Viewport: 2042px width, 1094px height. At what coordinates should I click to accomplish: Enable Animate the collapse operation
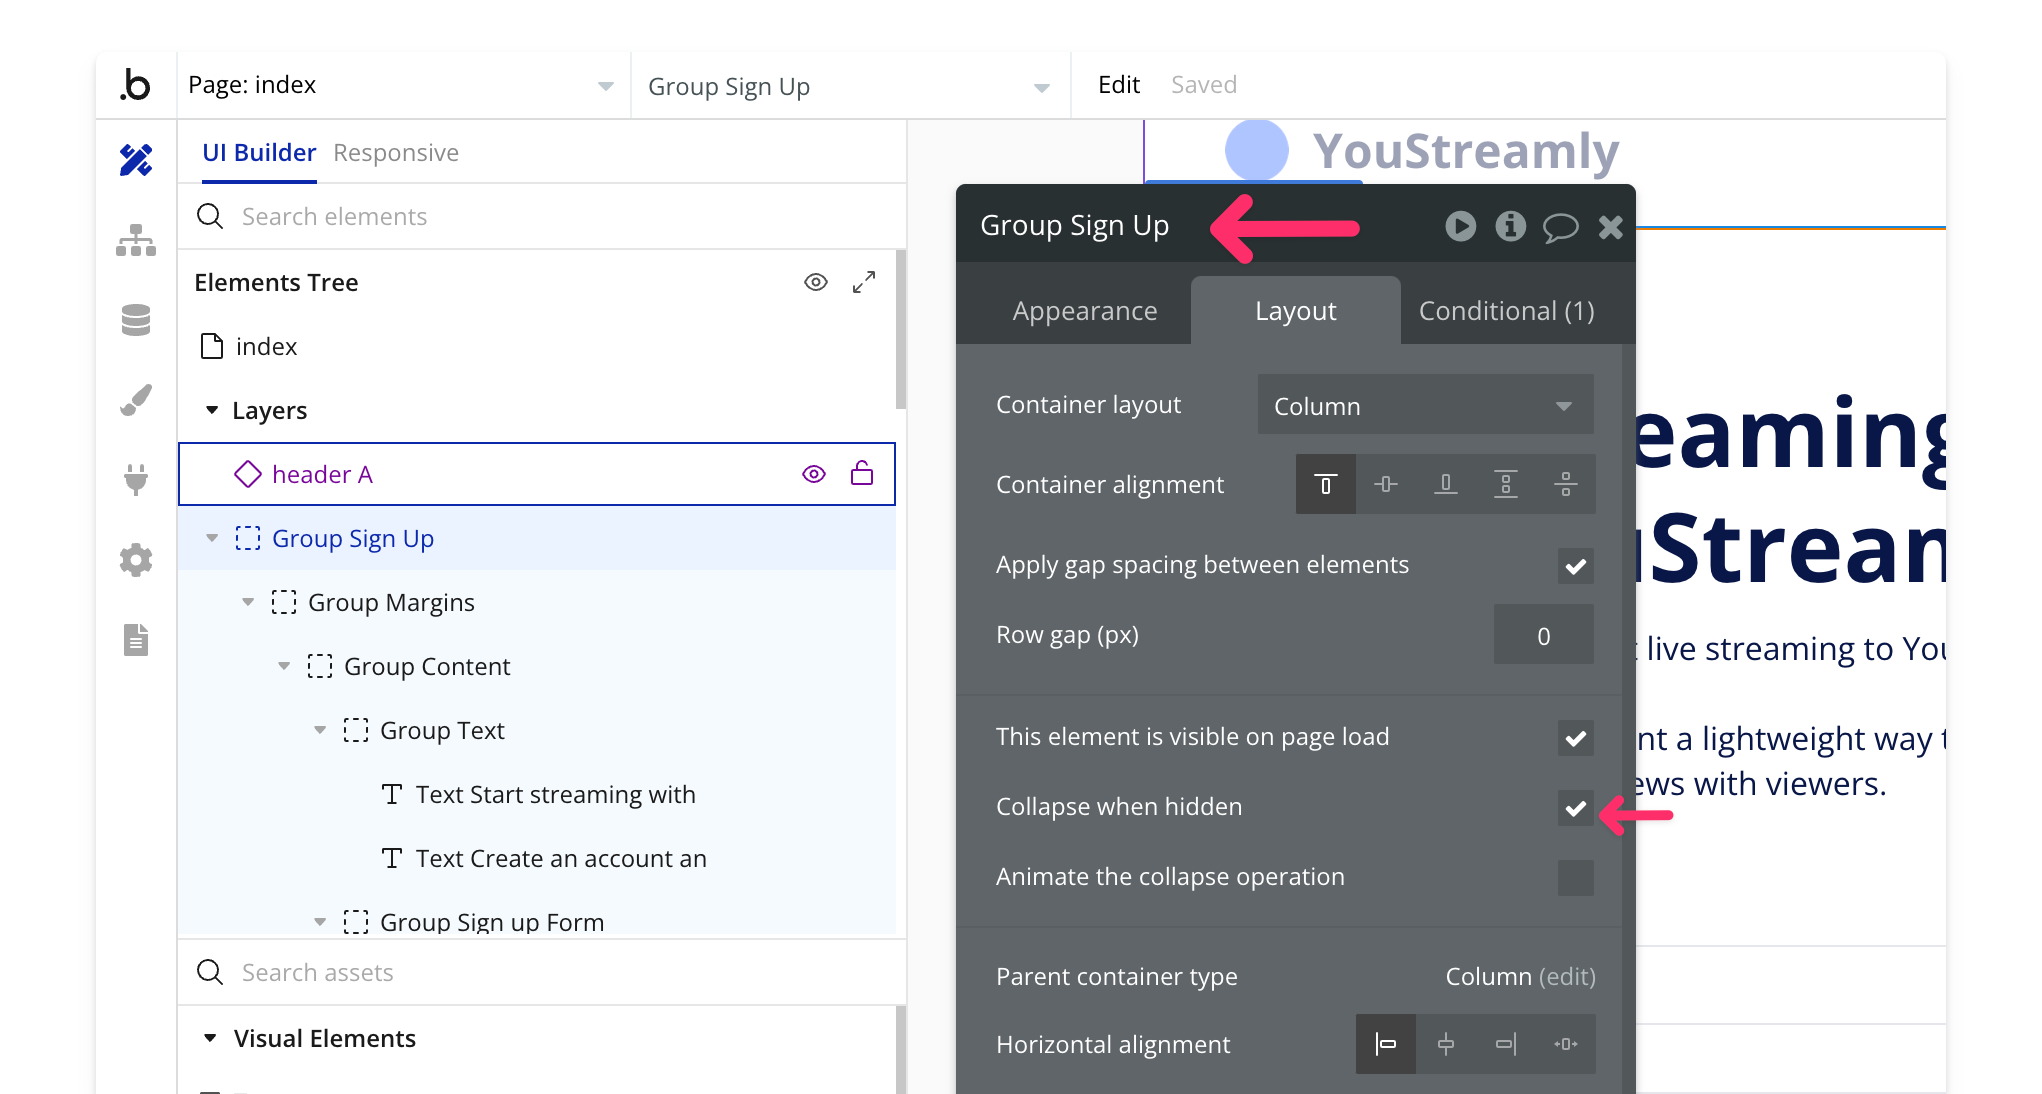(1575, 878)
